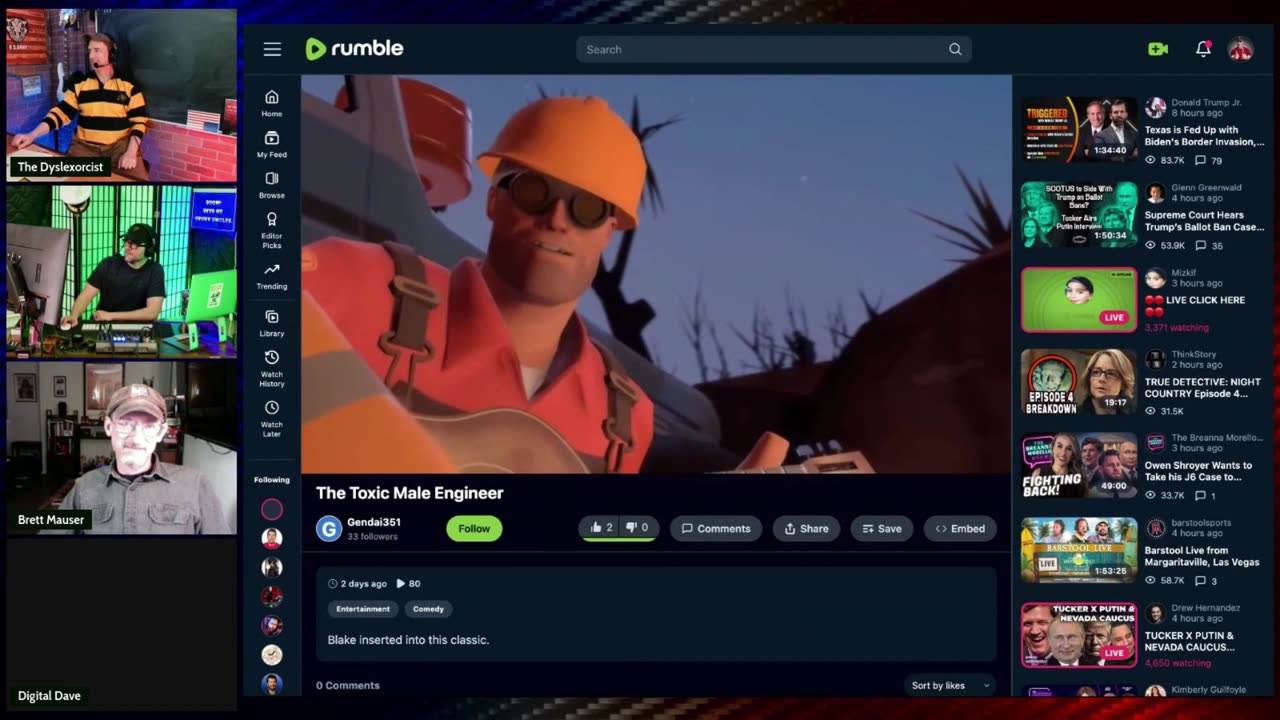This screenshot has height=720, width=1280.
Task: Select the Comedy tag
Action: pyautogui.click(x=428, y=609)
